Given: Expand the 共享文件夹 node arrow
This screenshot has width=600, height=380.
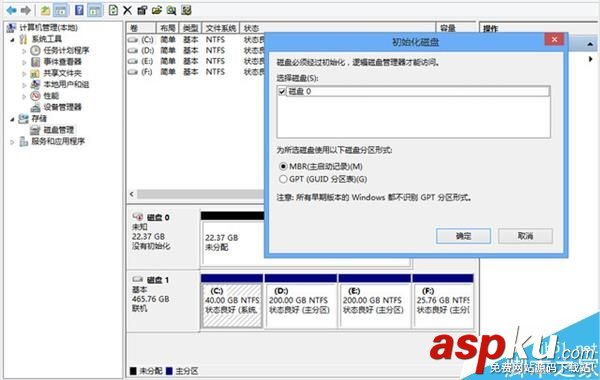Looking at the screenshot, I should [24, 73].
